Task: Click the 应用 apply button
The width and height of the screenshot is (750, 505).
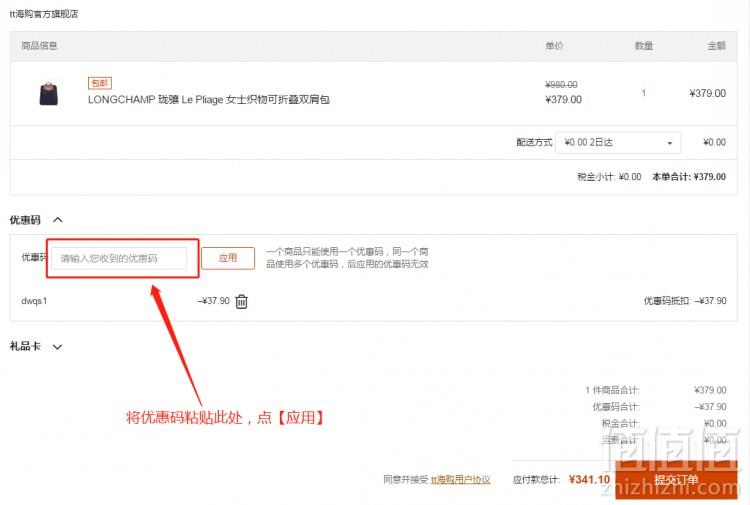Action: tap(228, 258)
